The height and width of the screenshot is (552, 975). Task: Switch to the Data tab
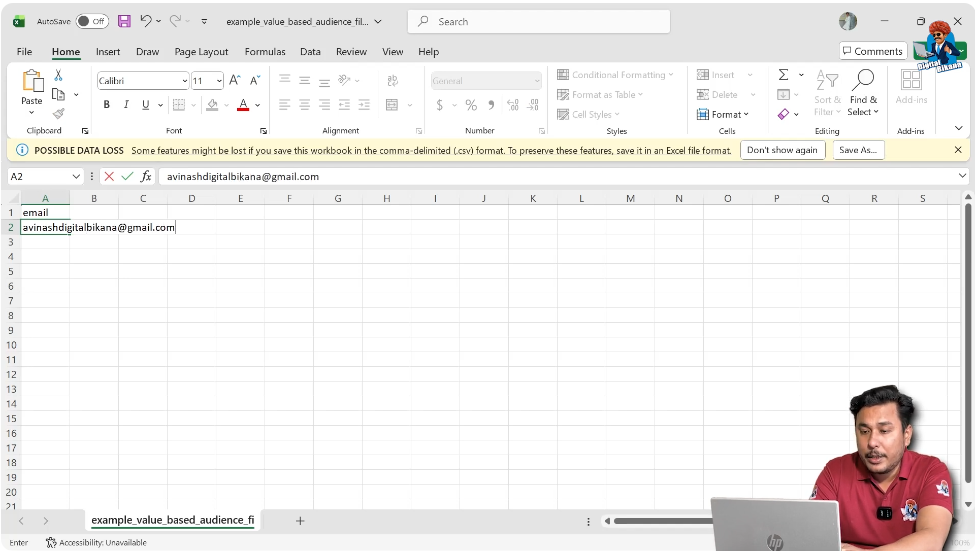[310, 52]
